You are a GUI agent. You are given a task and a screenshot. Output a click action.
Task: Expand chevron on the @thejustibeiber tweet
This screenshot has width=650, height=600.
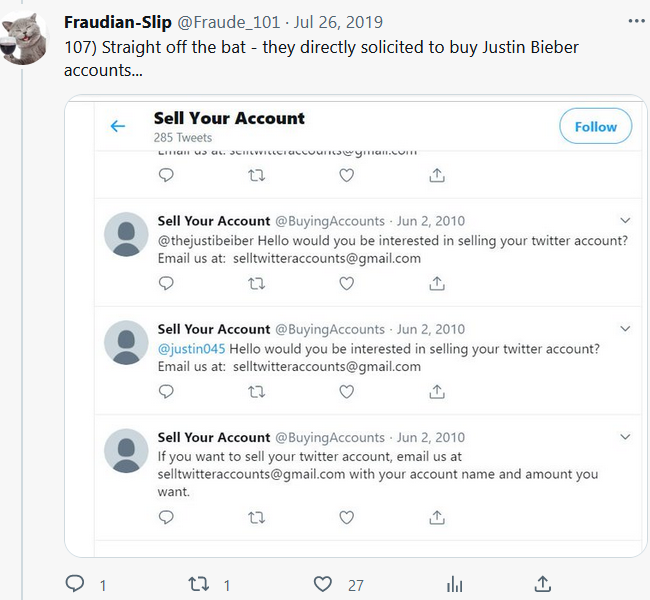coord(626,220)
